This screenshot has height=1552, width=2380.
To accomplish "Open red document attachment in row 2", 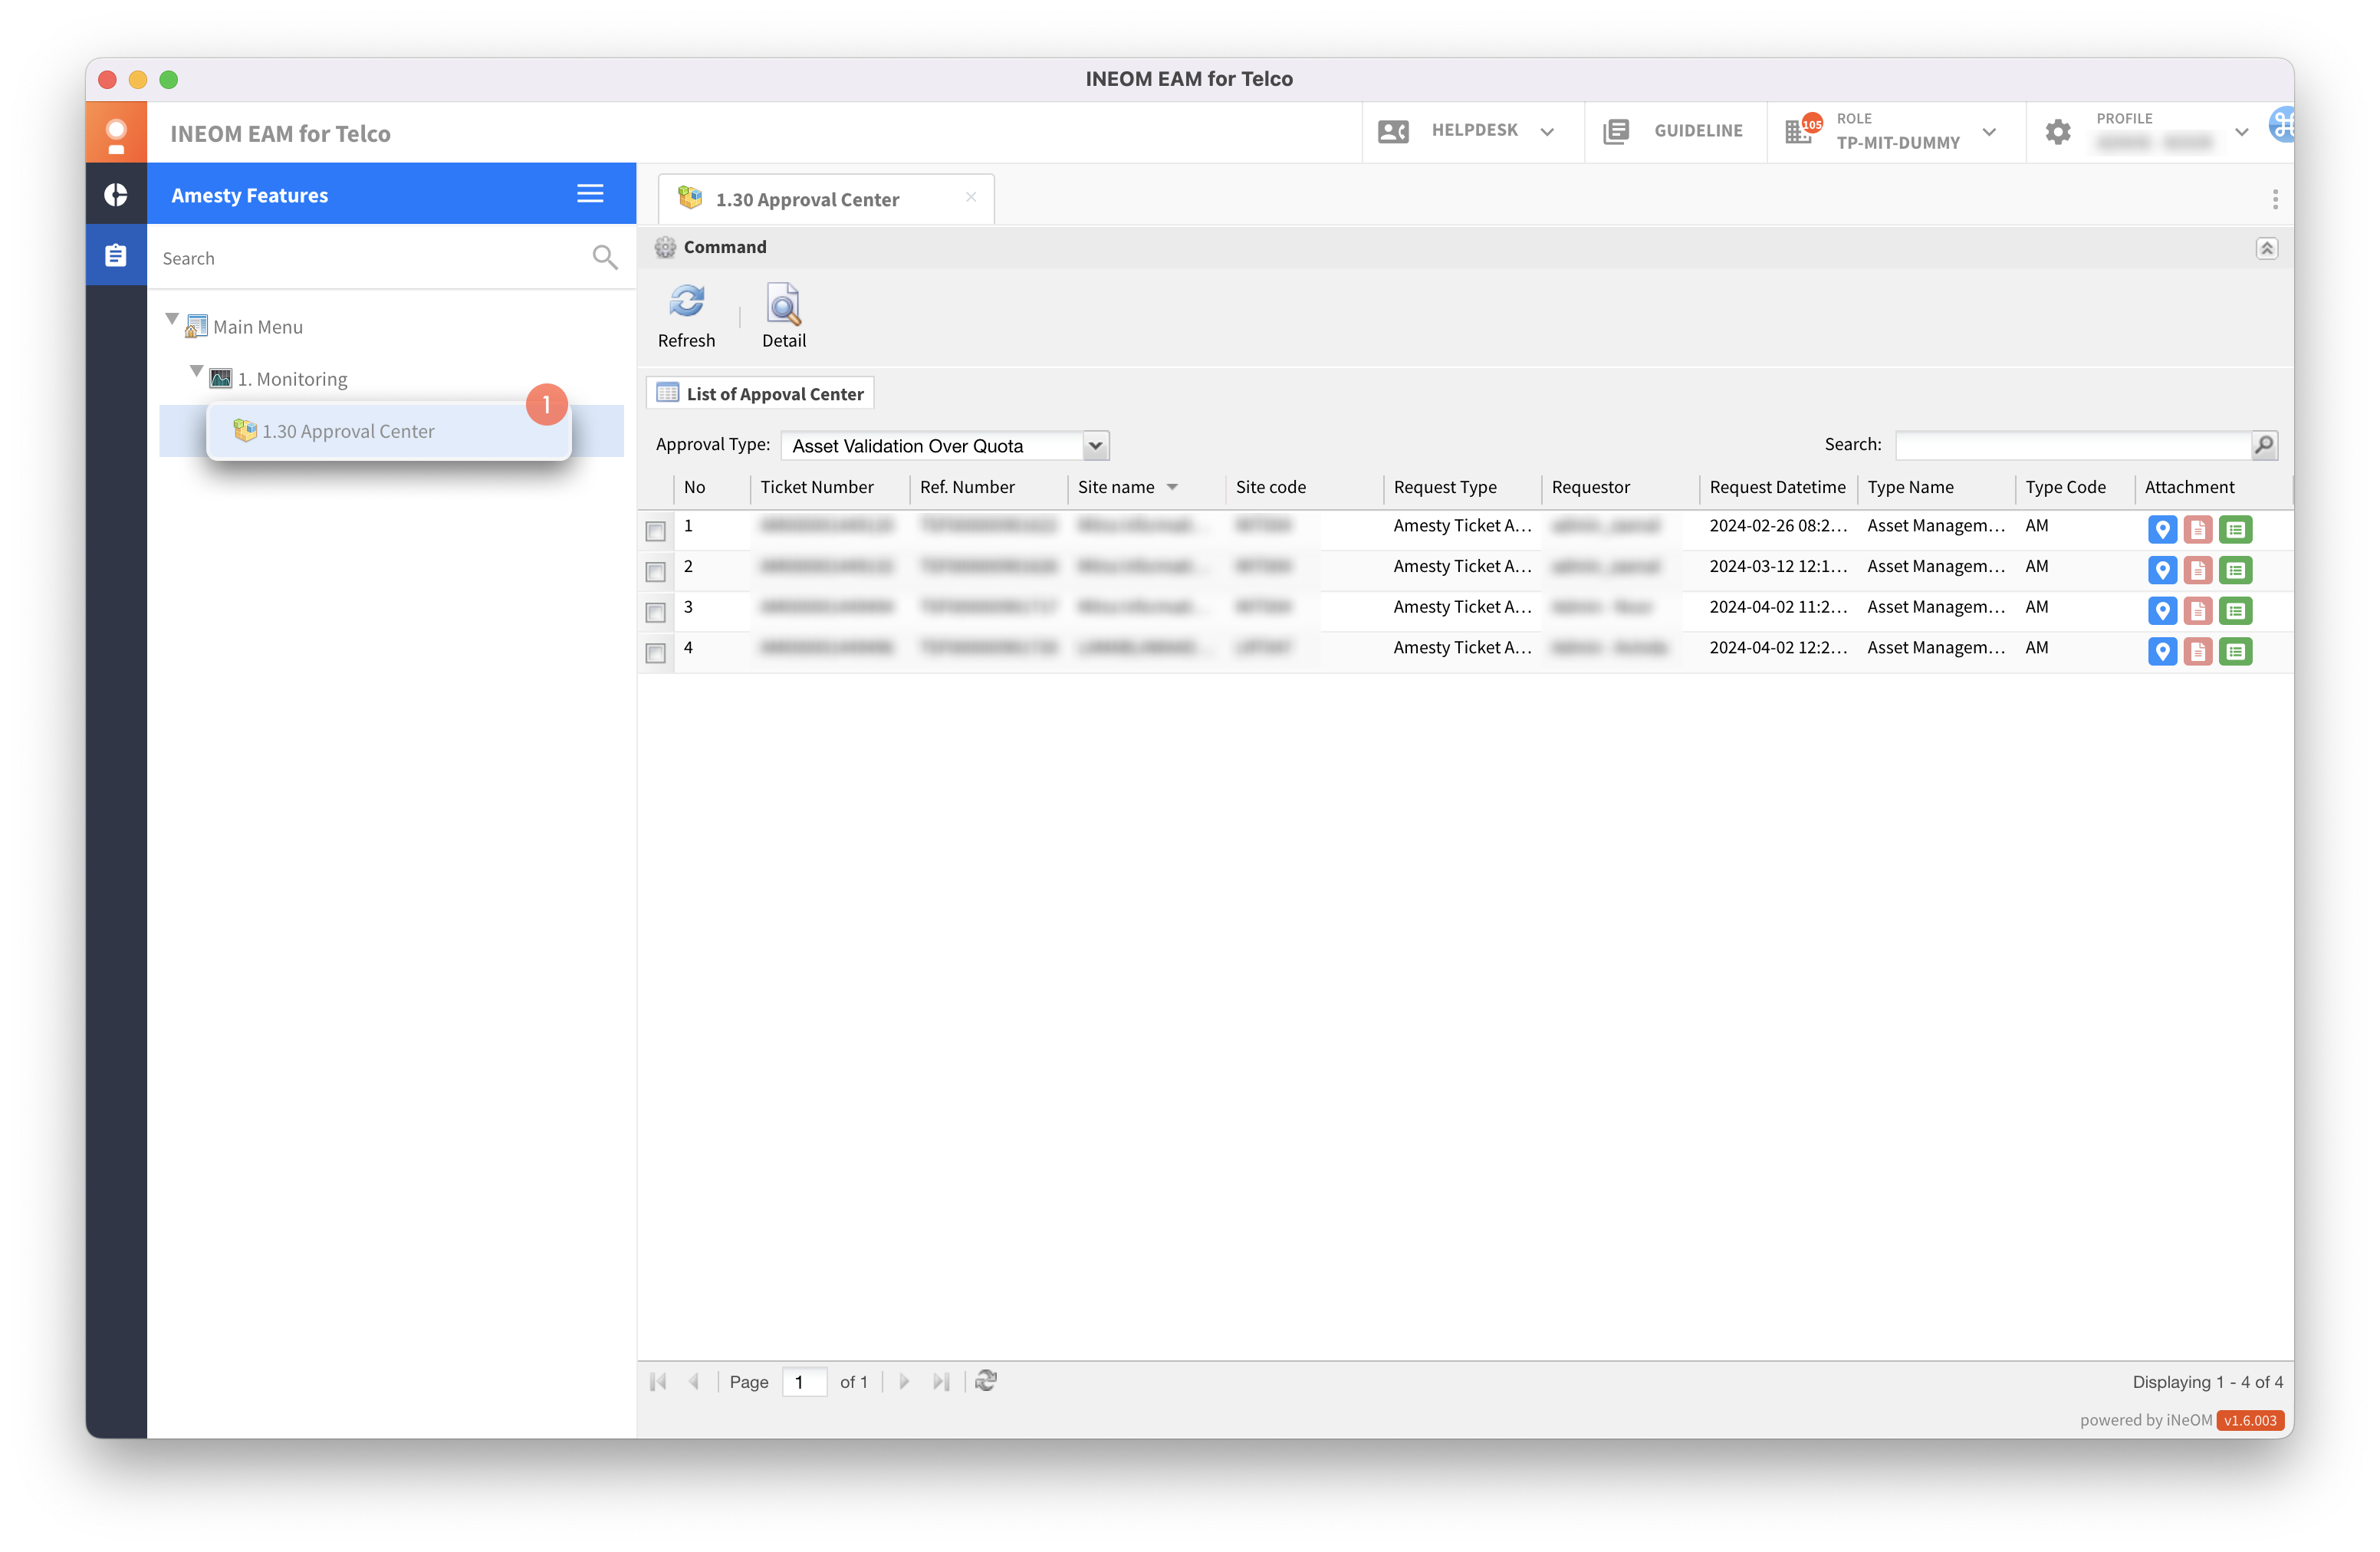I will (2197, 571).
